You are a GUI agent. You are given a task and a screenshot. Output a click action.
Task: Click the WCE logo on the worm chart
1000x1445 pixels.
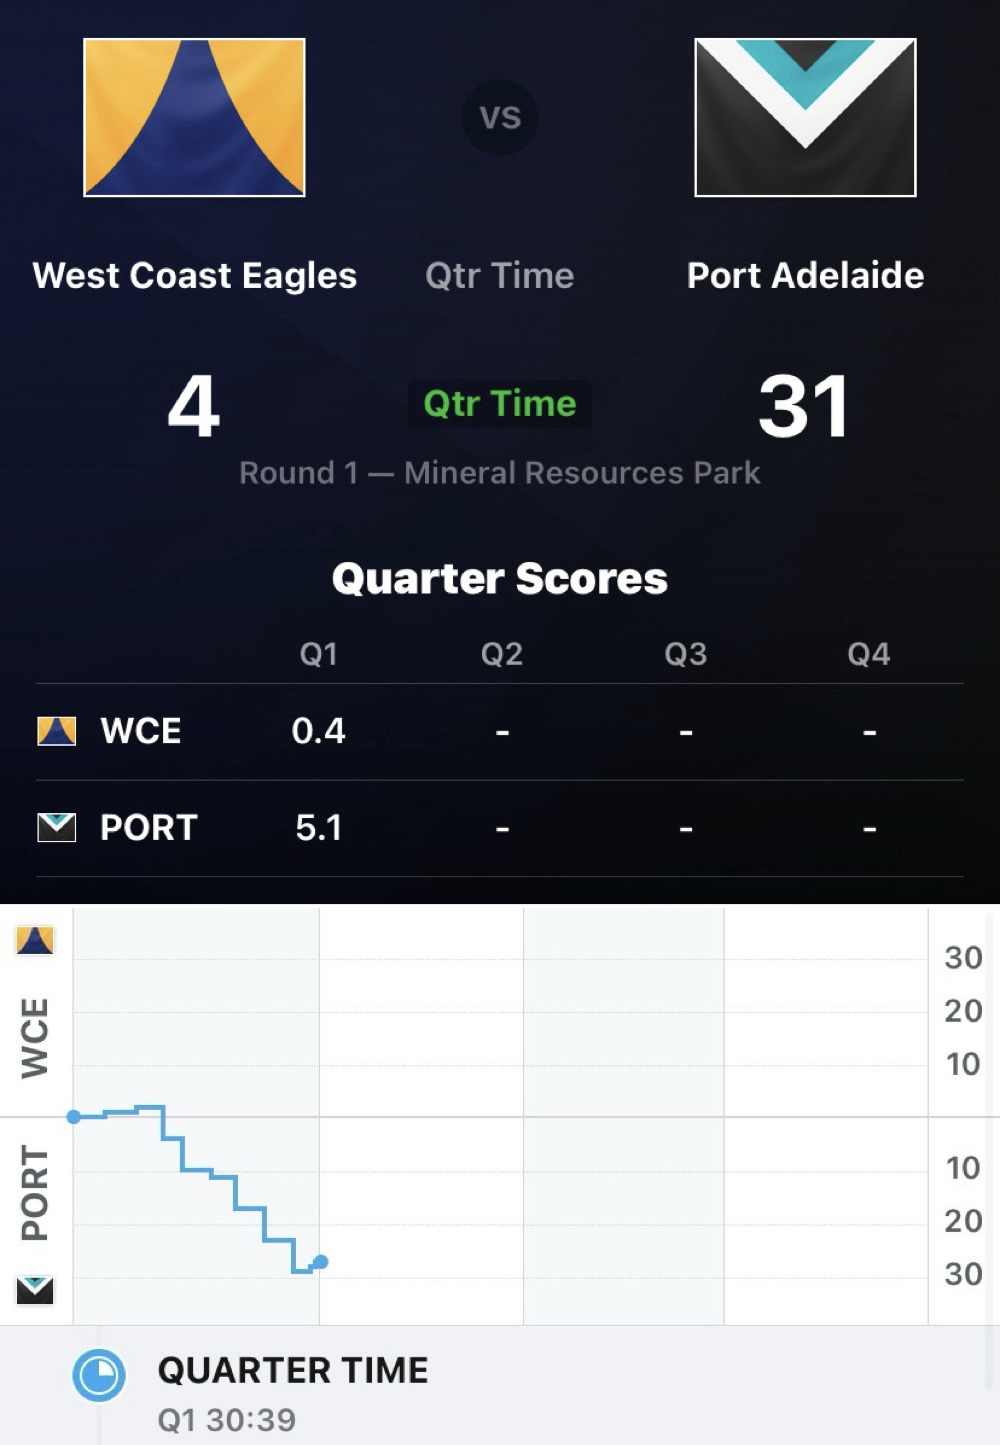tap(35, 940)
